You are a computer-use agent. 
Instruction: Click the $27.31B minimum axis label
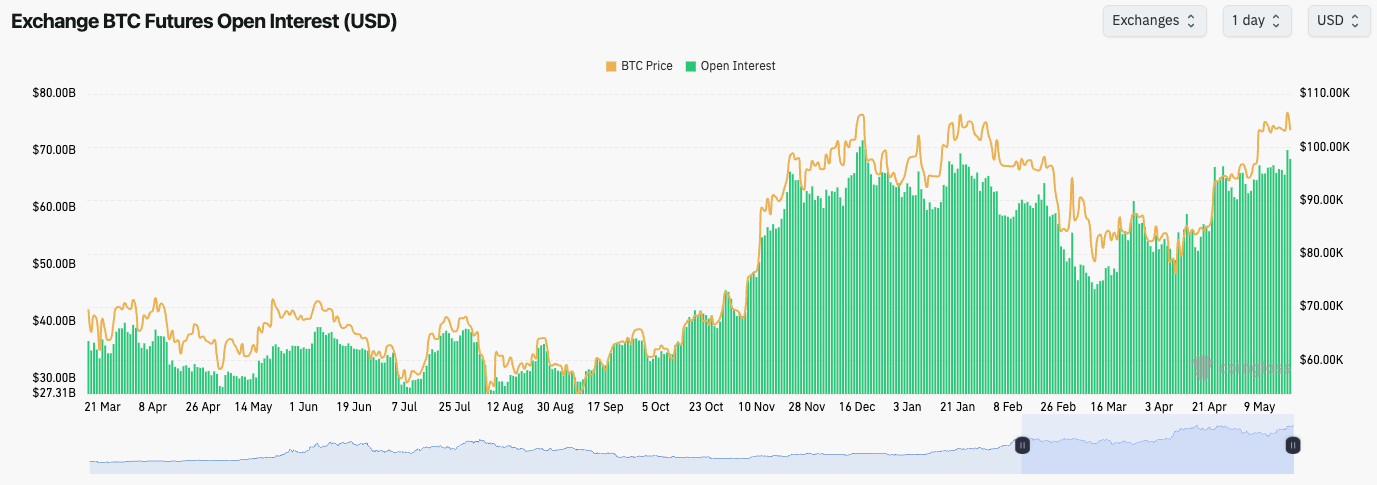click(54, 392)
